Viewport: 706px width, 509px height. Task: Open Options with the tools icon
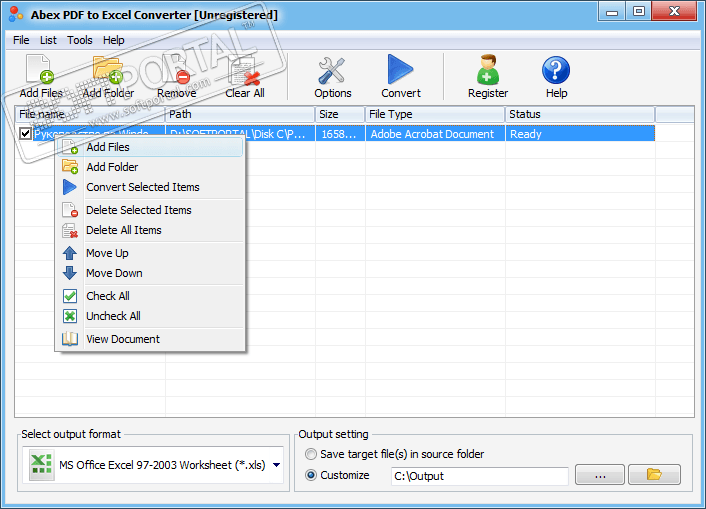(x=332, y=70)
